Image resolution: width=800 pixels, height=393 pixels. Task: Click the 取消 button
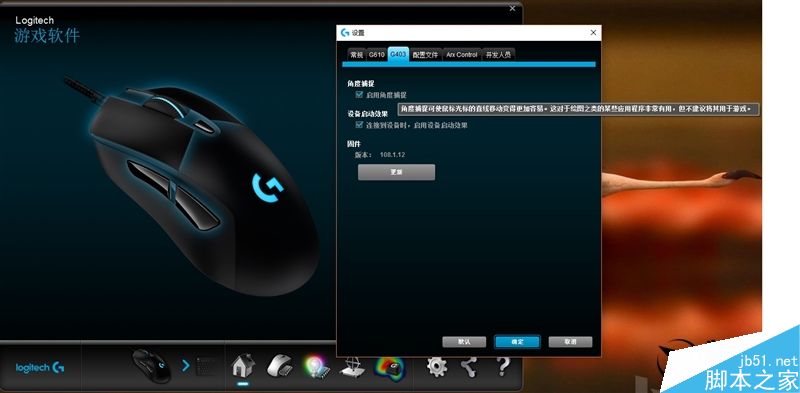point(570,342)
